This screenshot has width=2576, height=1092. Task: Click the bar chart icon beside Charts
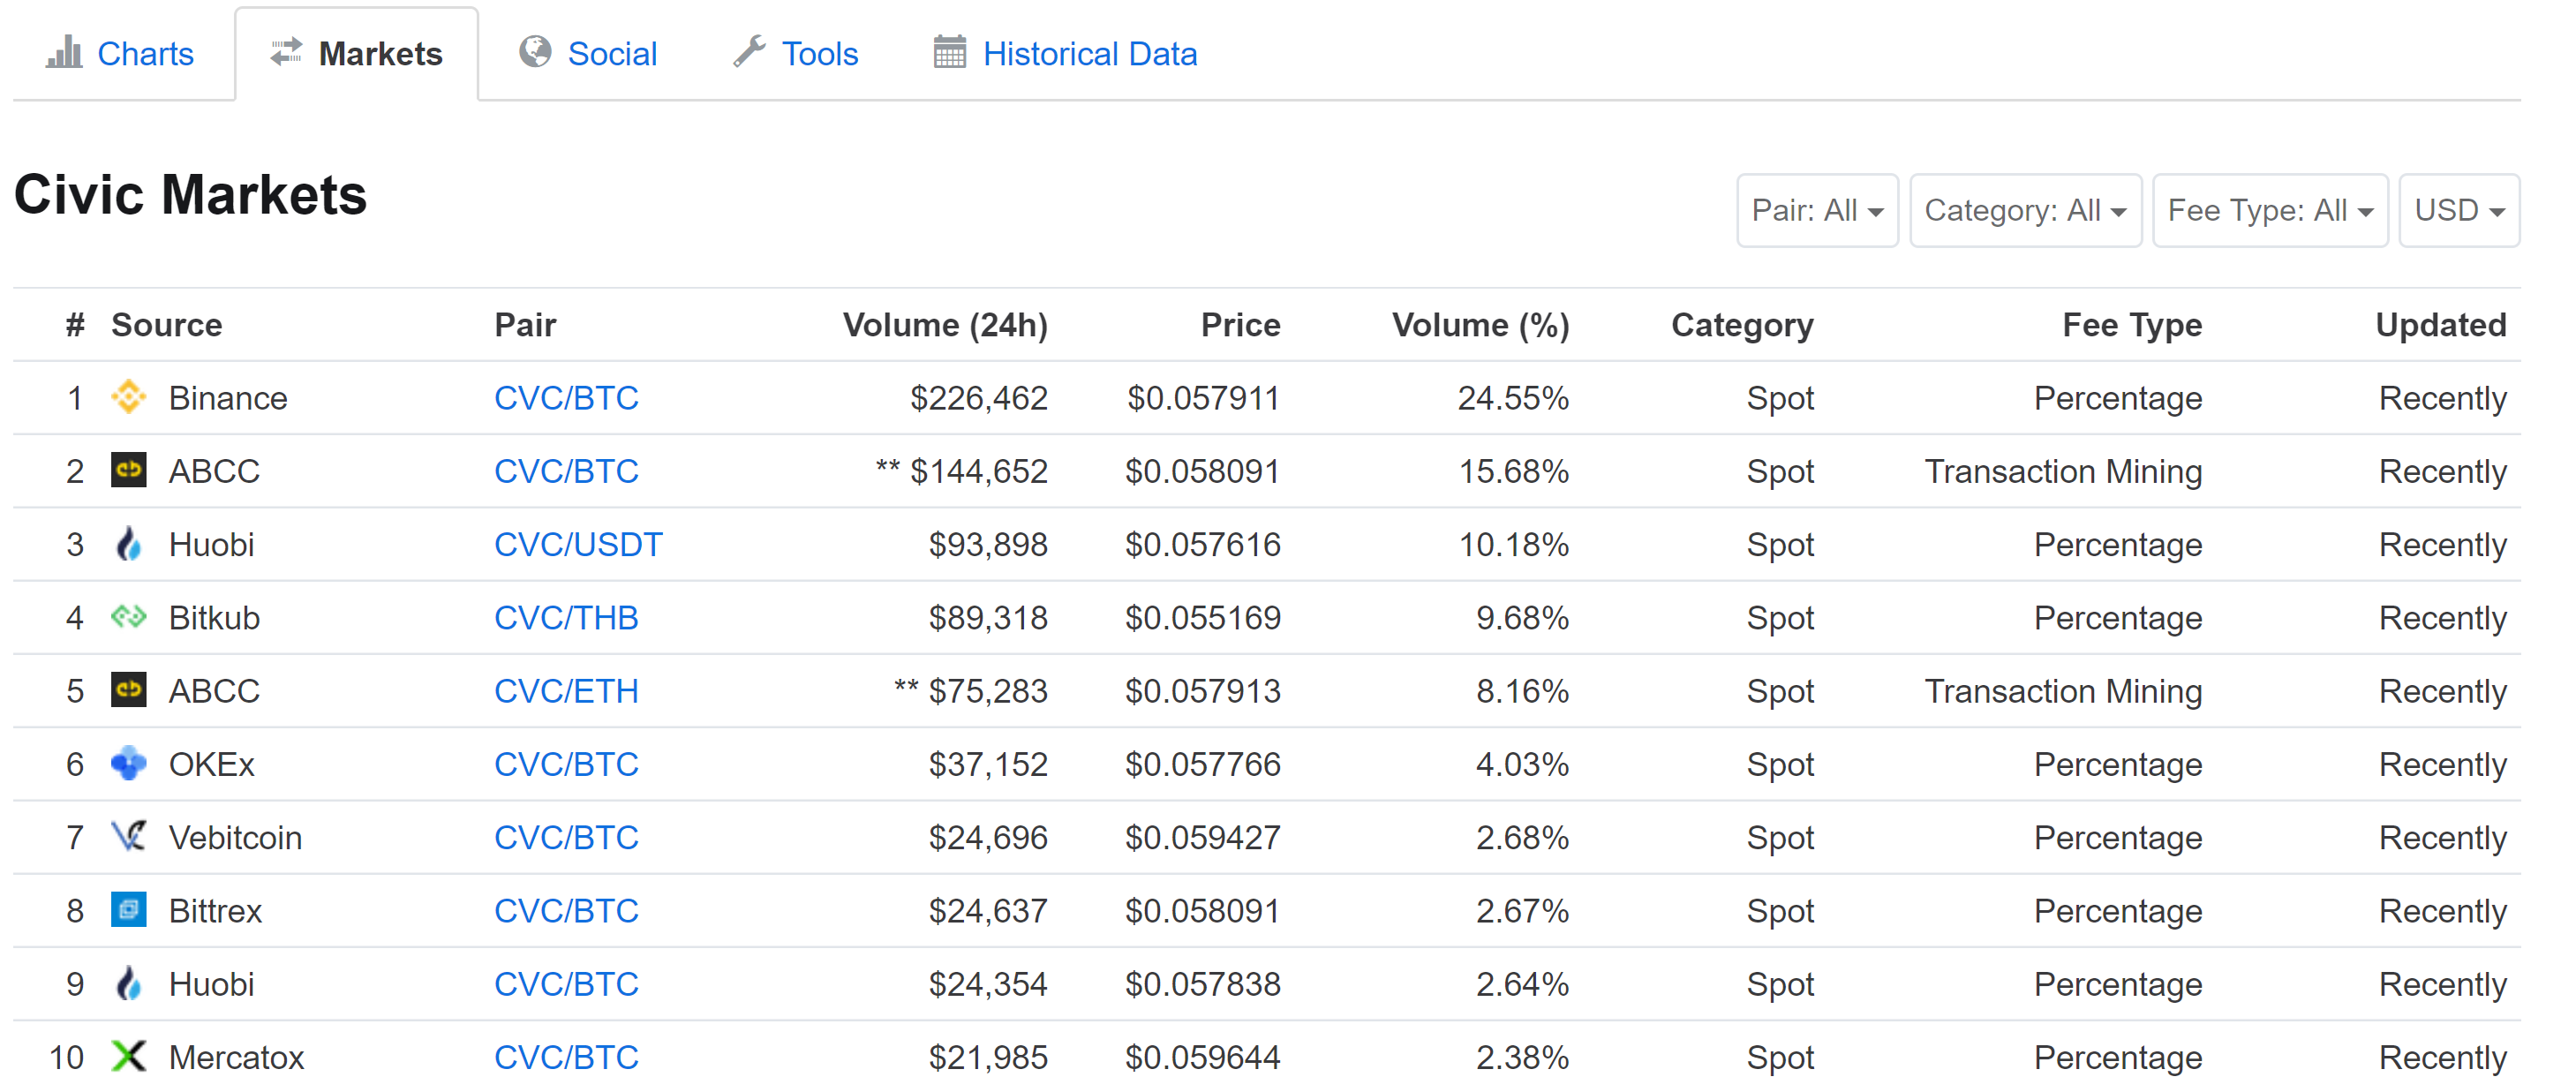point(63,52)
